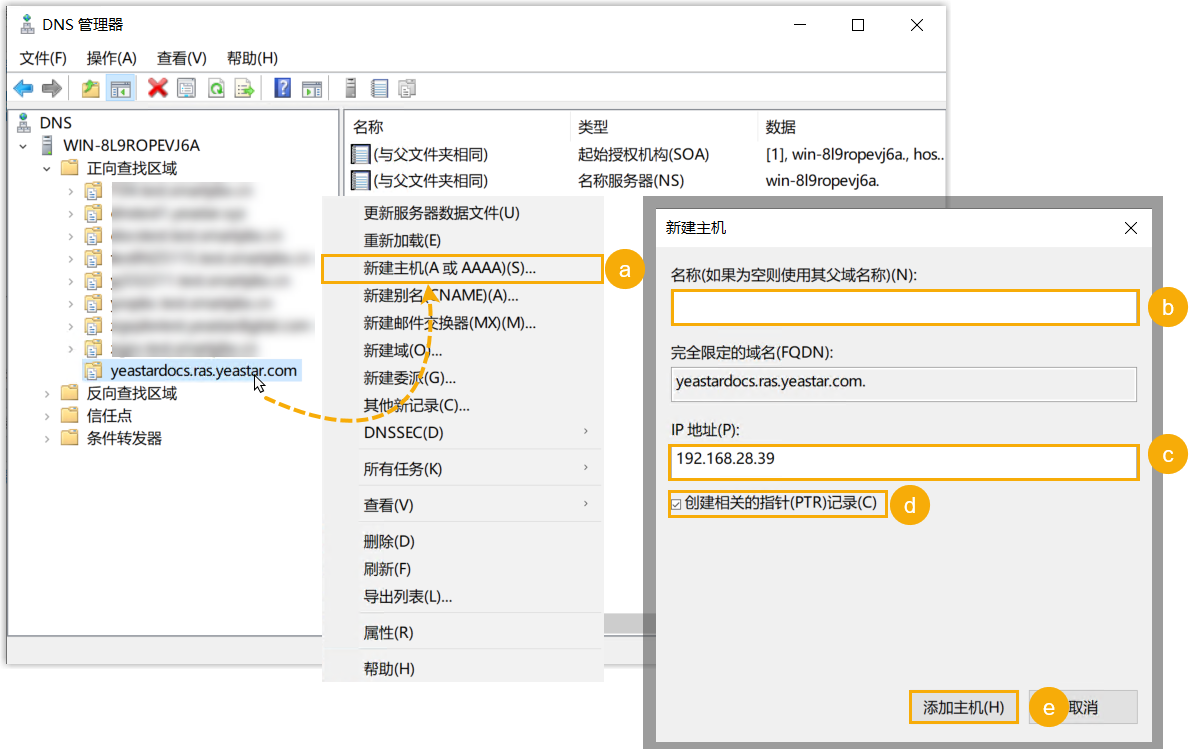1189x749 pixels.
Task: Click the blue Back arrow in toolbar
Action: [23, 88]
